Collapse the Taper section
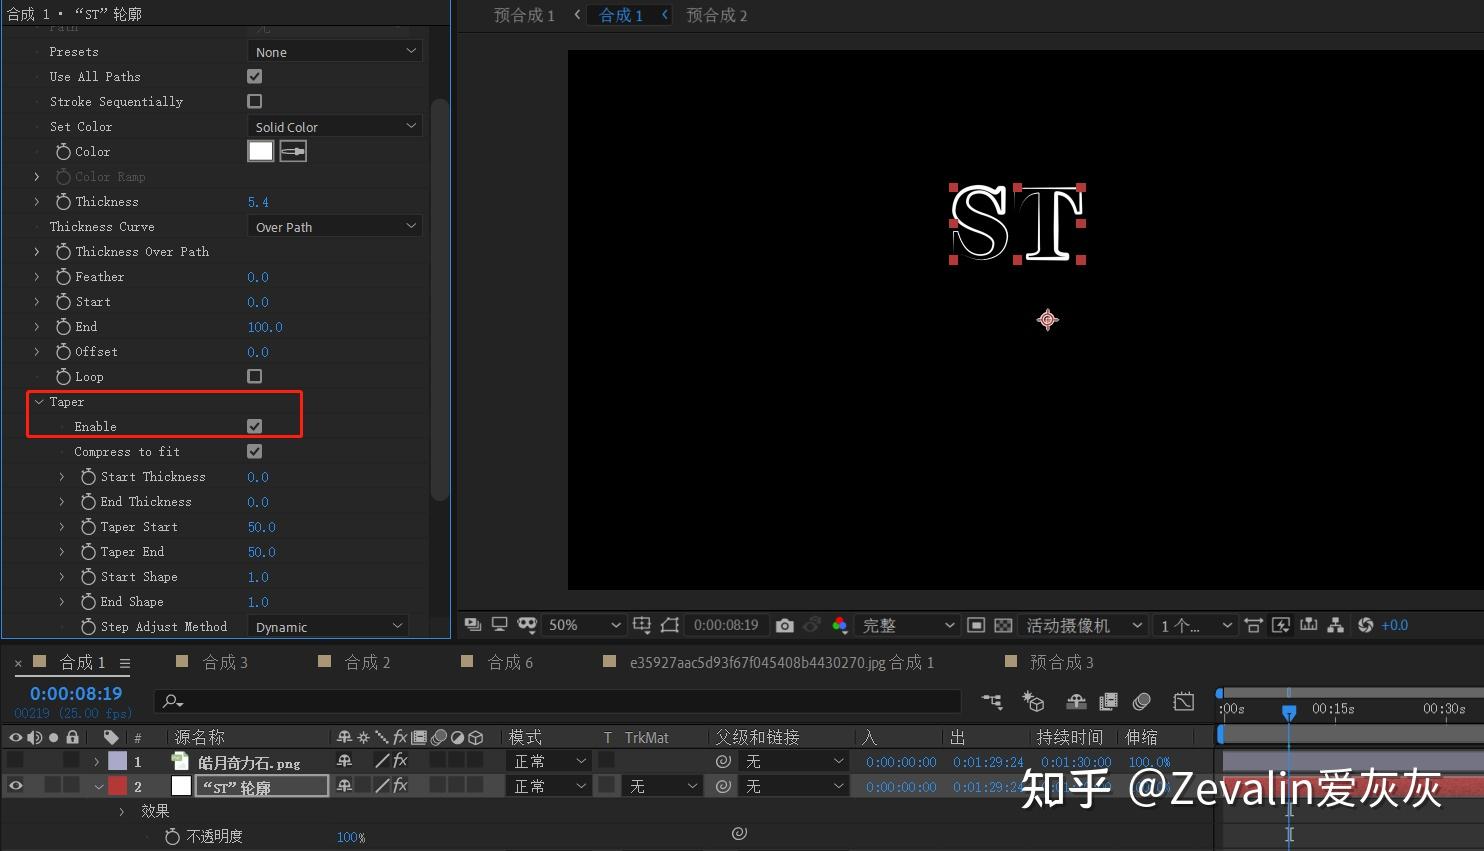This screenshot has width=1484, height=851. pos(38,401)
